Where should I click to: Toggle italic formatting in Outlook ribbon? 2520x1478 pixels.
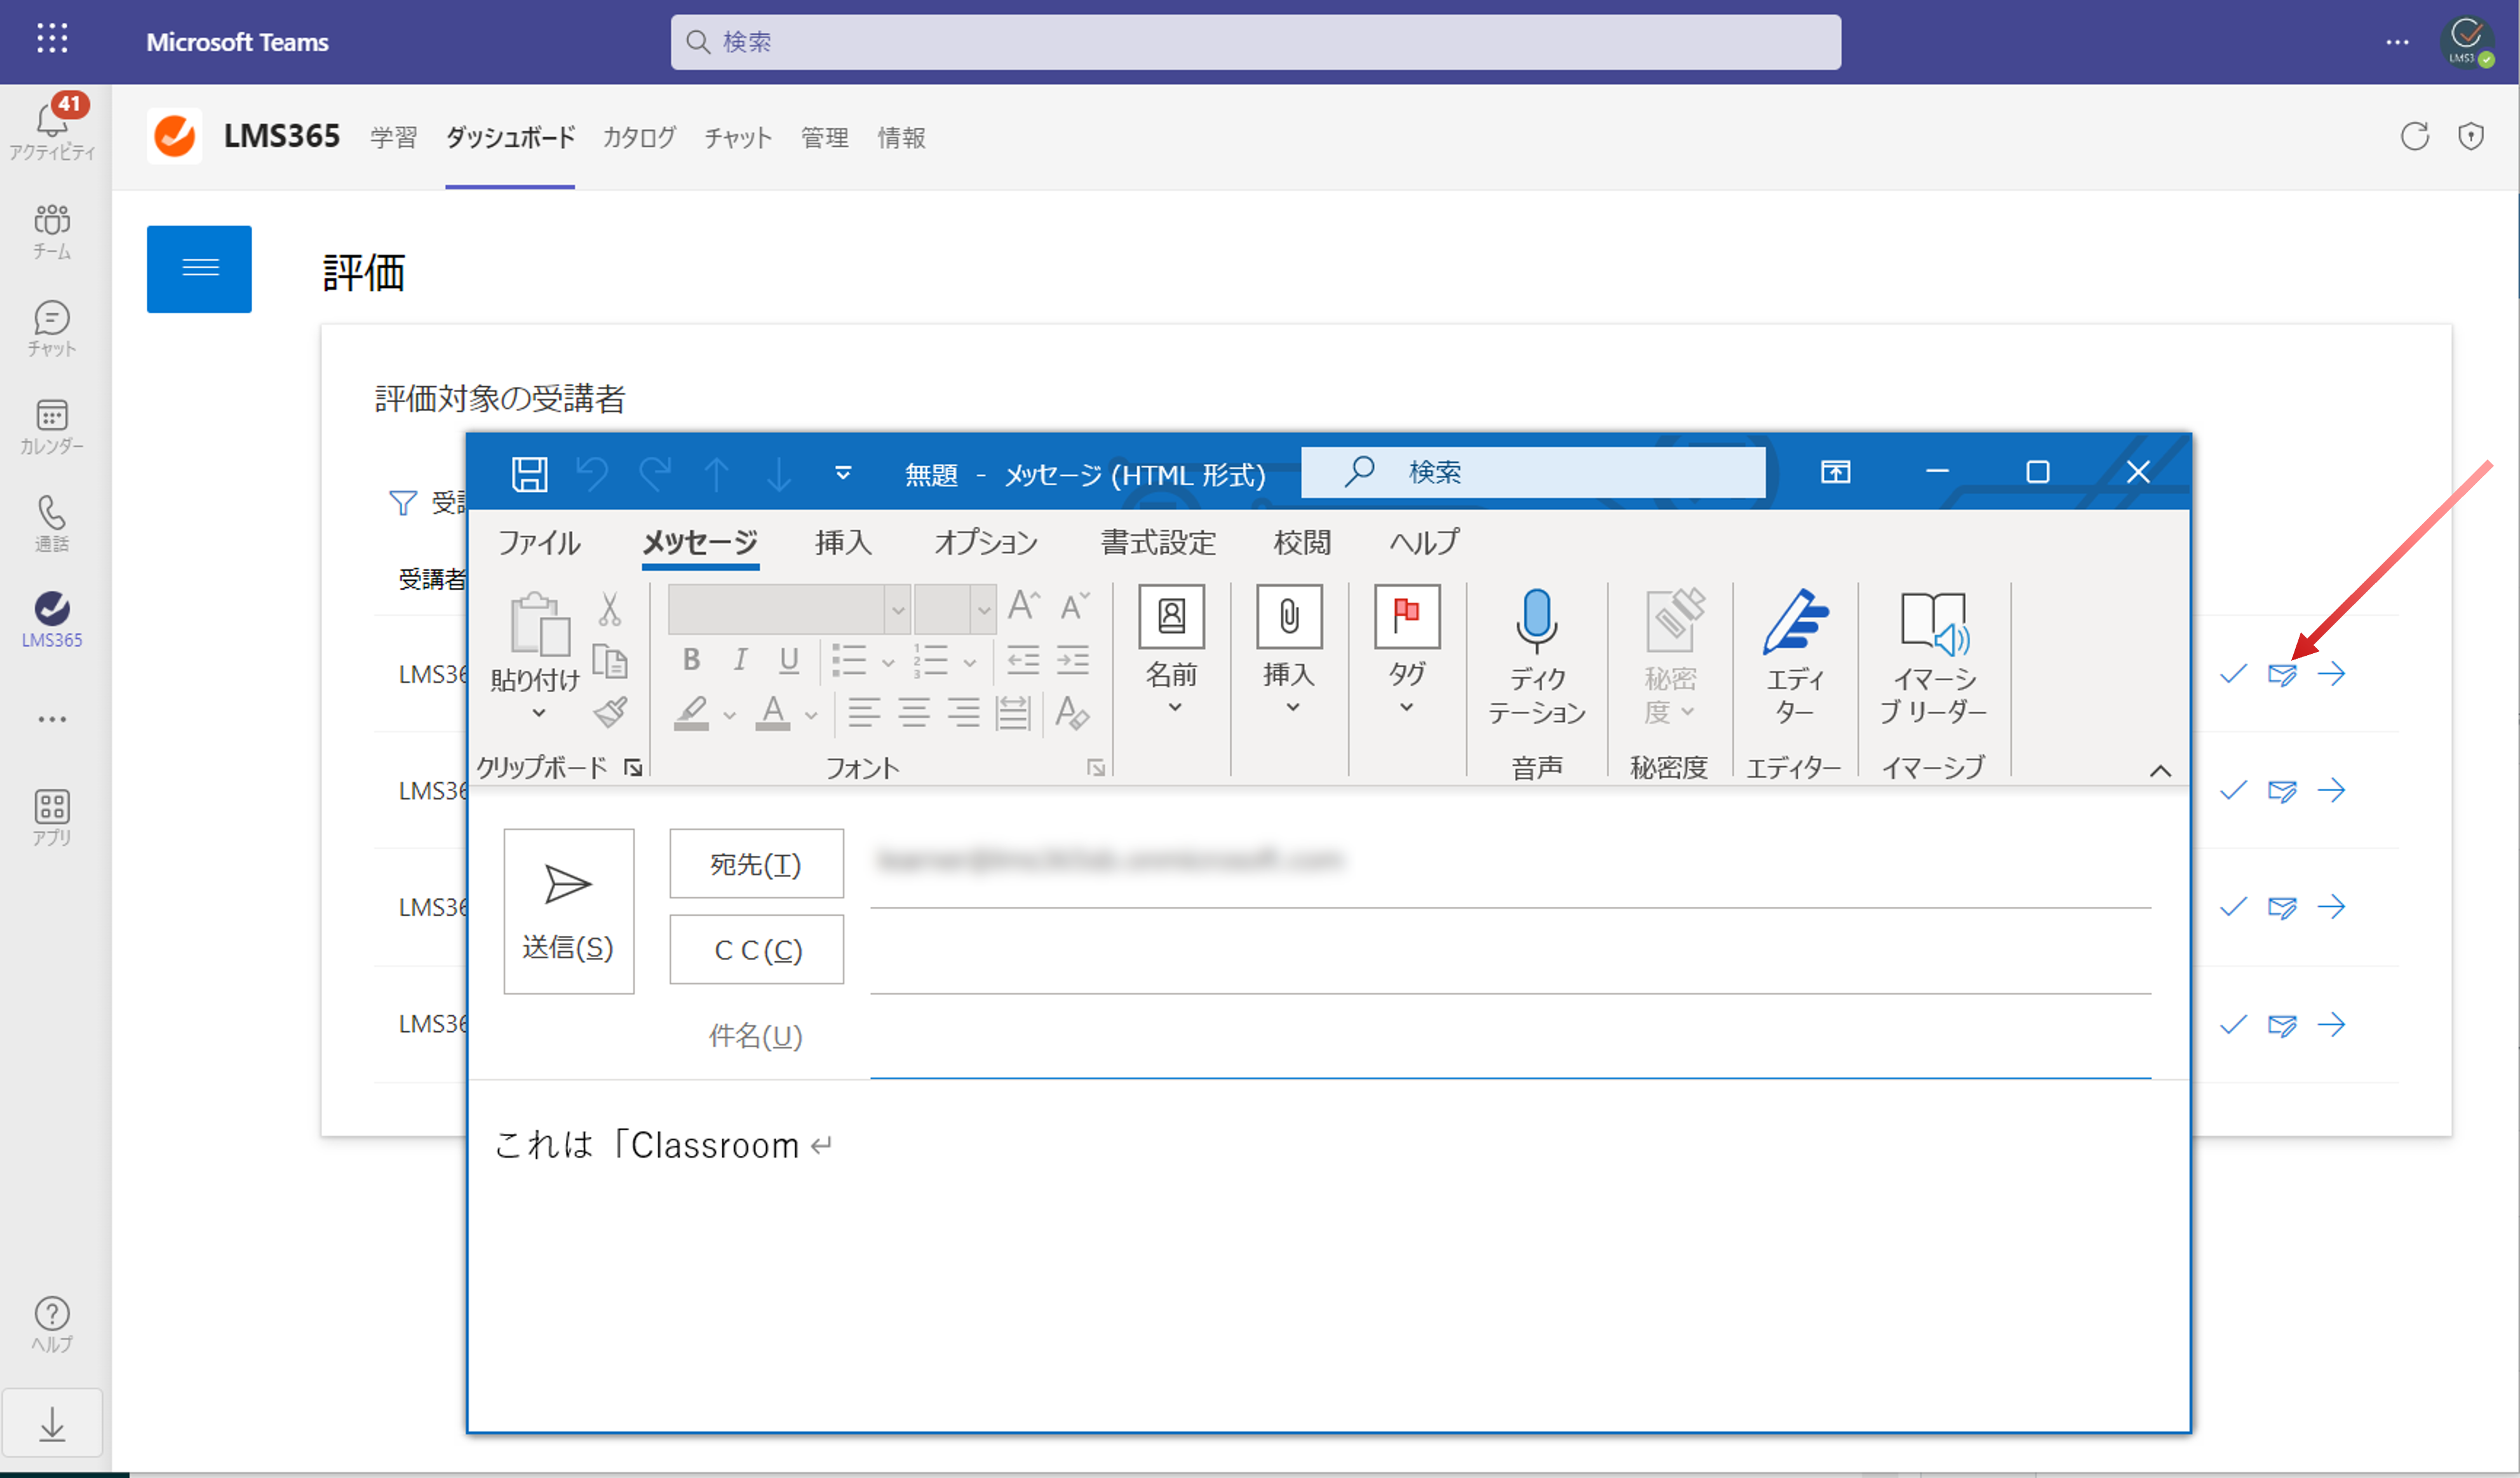[740, 659]
